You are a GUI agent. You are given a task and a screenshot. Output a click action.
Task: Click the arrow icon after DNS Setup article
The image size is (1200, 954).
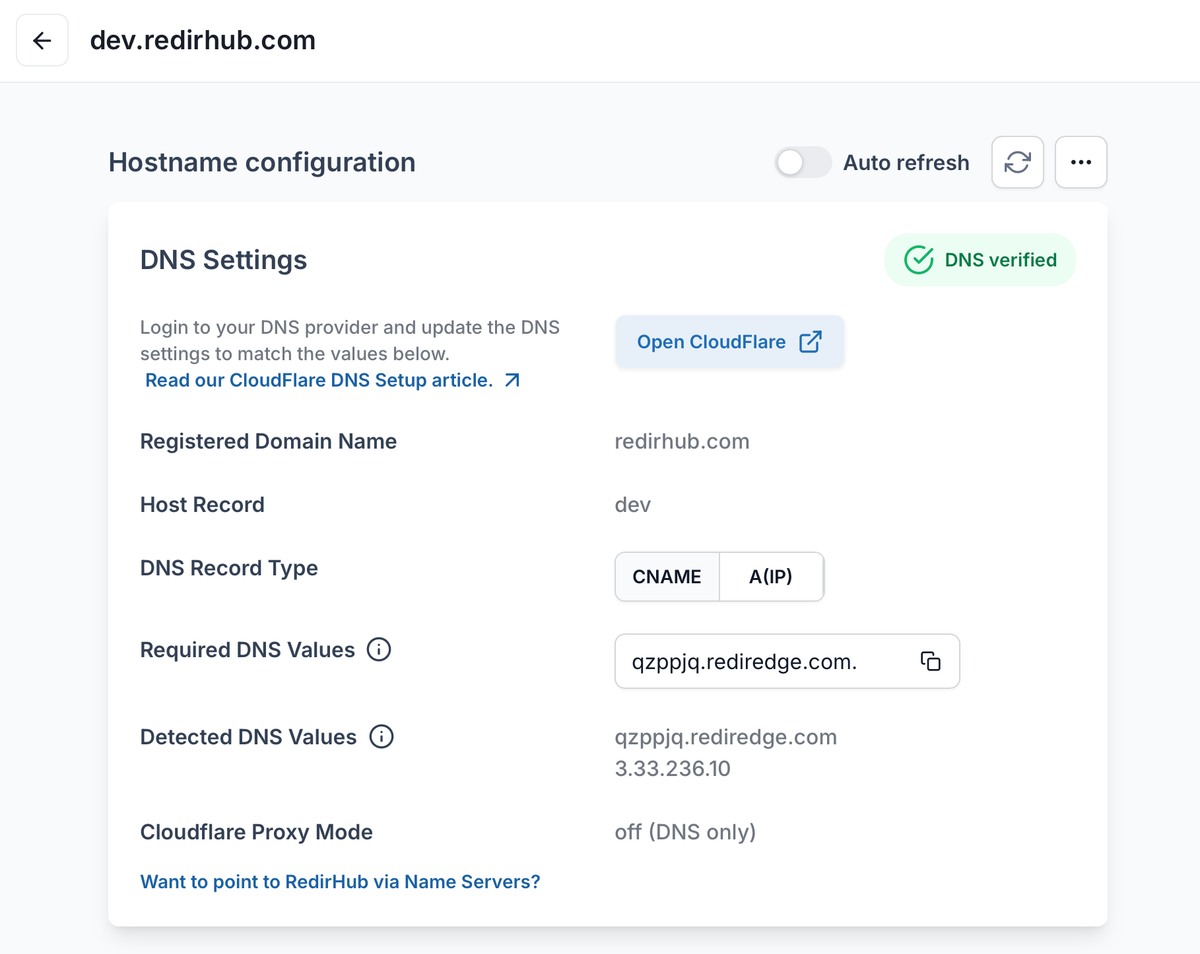tap(512, 380)
